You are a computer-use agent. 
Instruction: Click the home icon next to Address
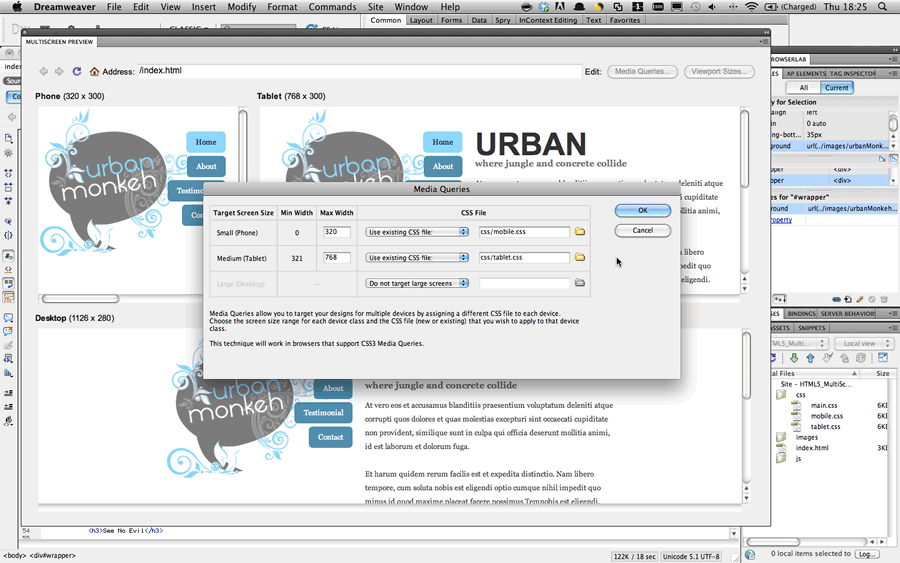coord(94,71)
